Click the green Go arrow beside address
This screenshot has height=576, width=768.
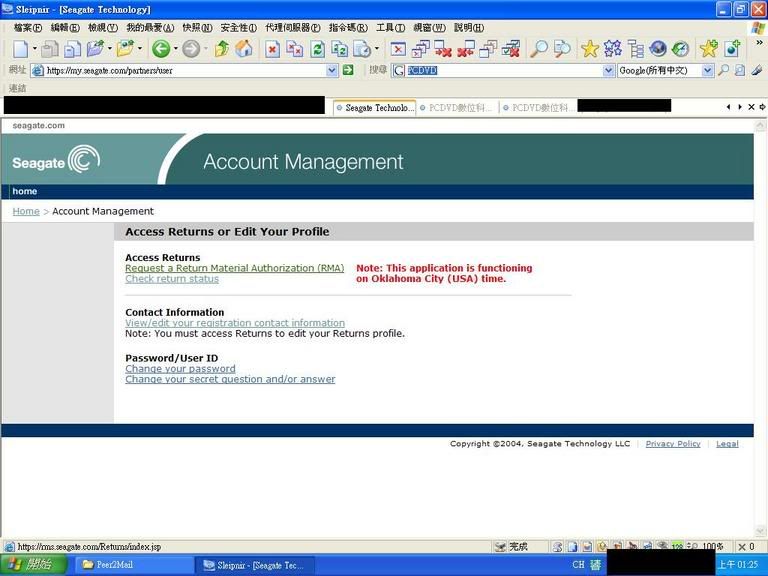(348, 71)
